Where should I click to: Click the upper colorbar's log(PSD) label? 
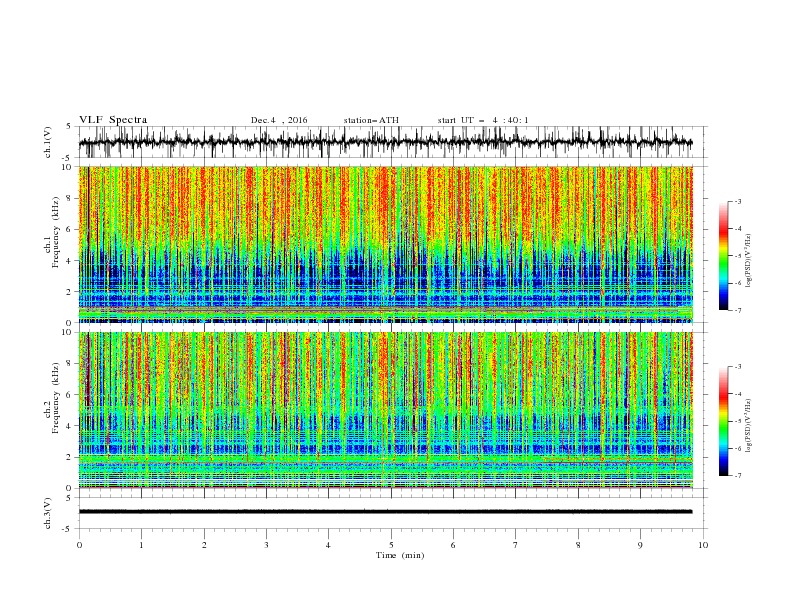coord(749,261)
